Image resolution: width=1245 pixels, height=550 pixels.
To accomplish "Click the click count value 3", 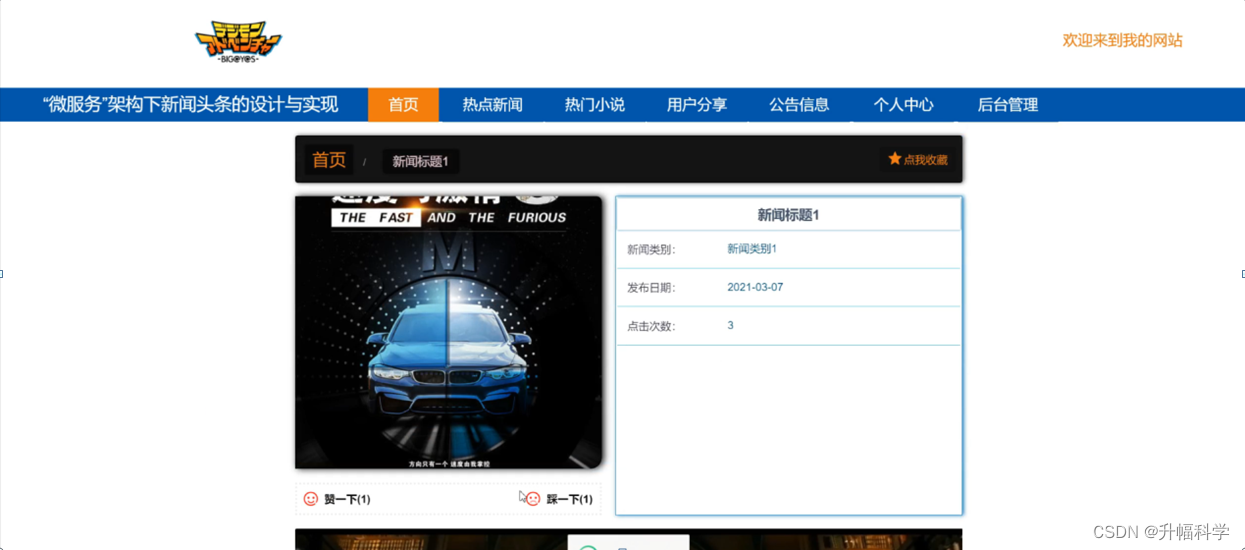I will [730, 325].
